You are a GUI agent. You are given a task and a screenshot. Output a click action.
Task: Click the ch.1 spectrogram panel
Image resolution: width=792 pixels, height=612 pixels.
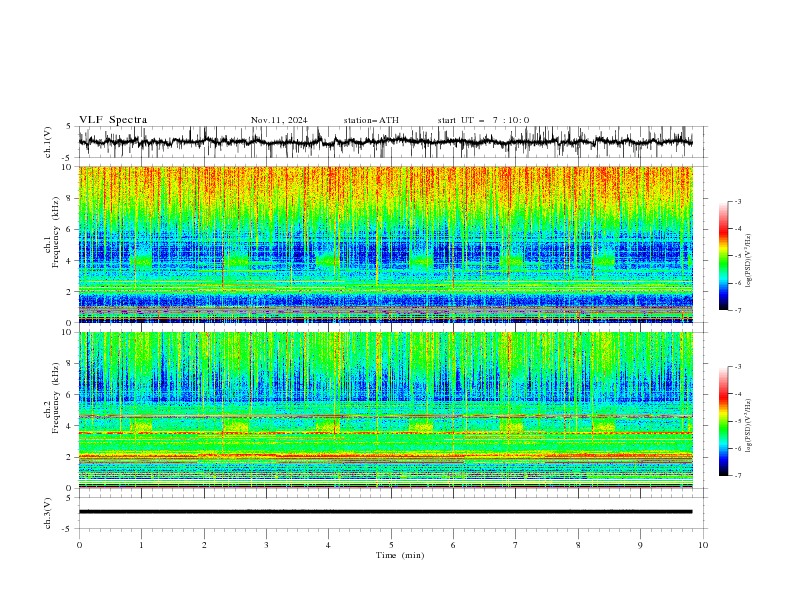385,244
